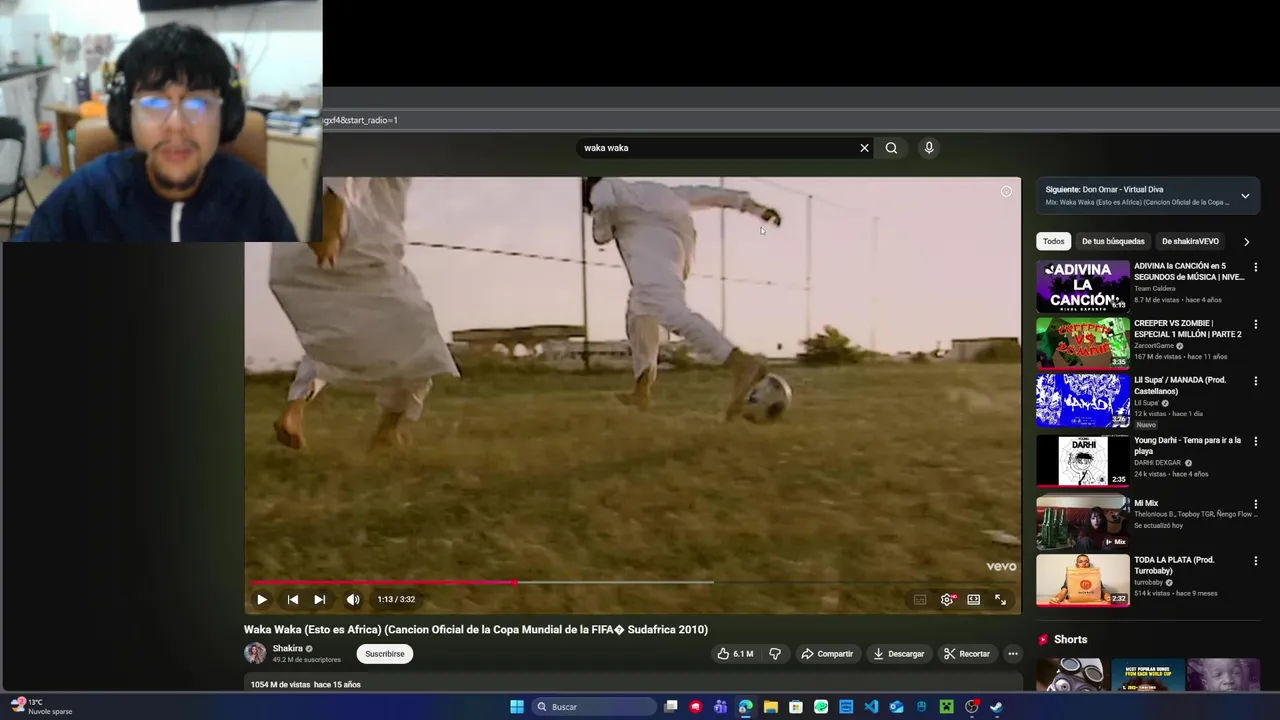Open options menu for Adivina la Canción
The height and width of the screenshot is (720, 1280).
point(1256,268)
